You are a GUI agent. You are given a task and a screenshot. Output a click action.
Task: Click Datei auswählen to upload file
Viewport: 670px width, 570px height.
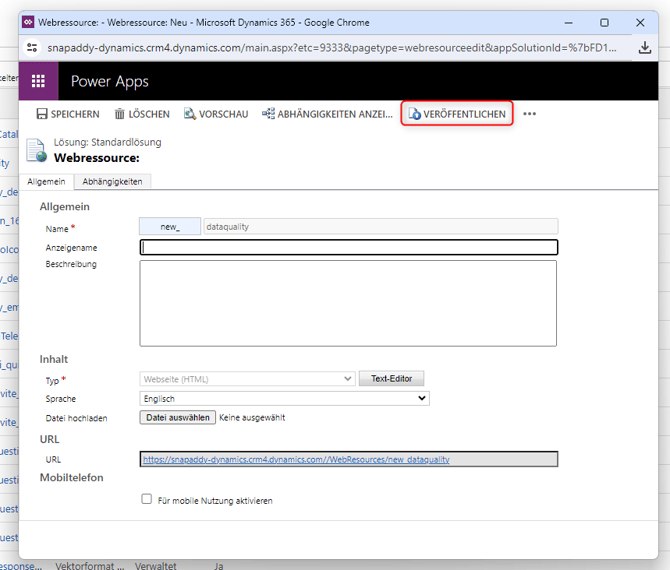click(x=177, y=417)
